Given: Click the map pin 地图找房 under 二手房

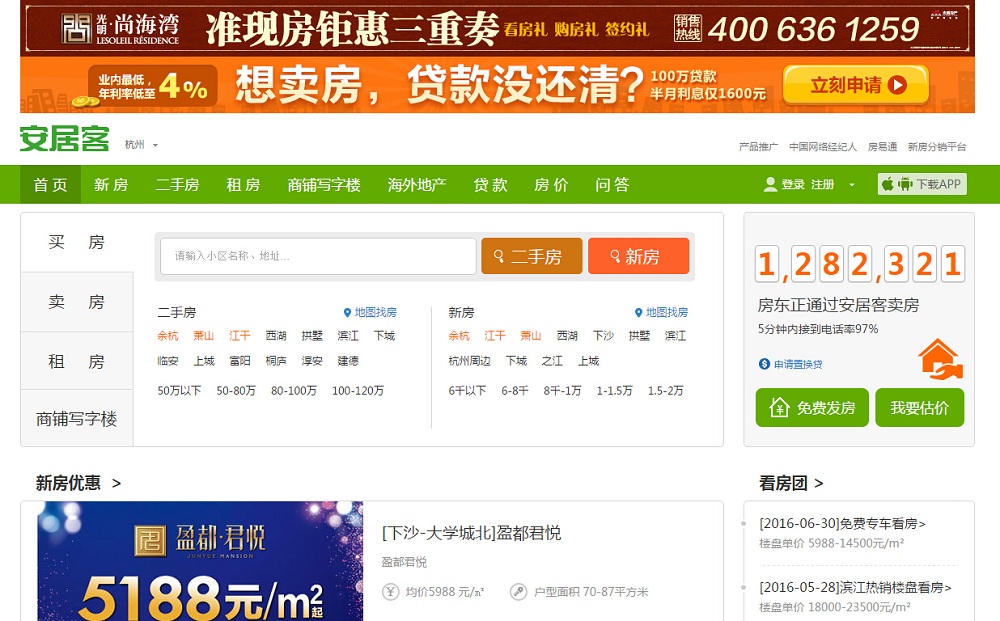Looking at the screenshot, I should coord(370,312).
